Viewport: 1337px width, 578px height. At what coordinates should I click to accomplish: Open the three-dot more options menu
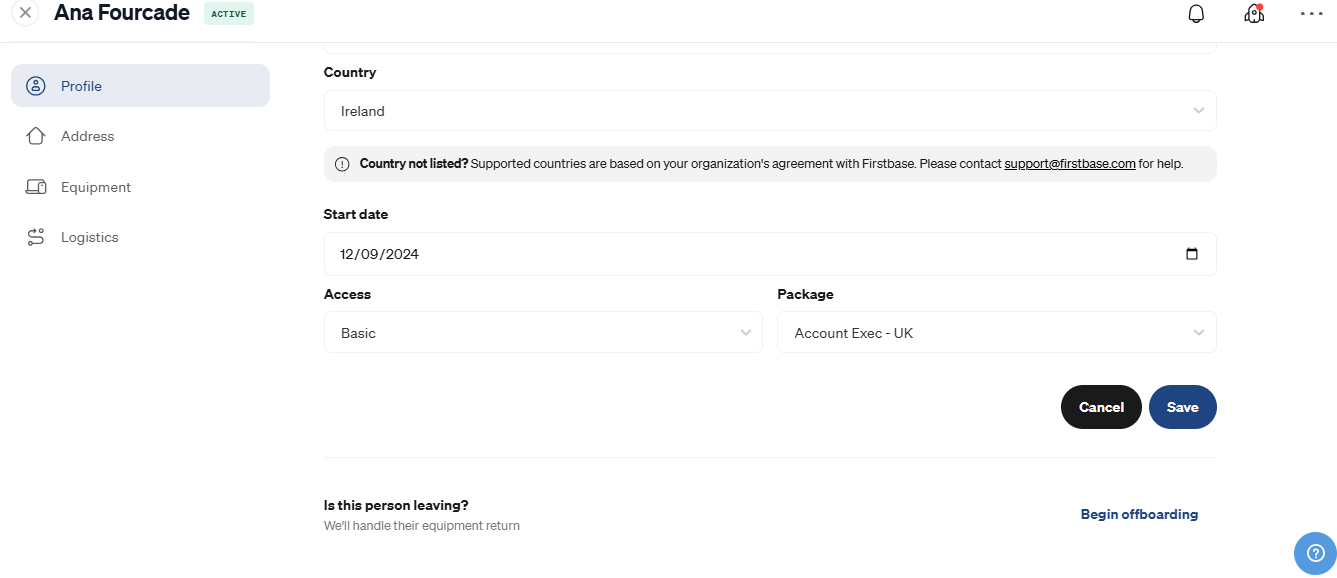click(1311, 14)
